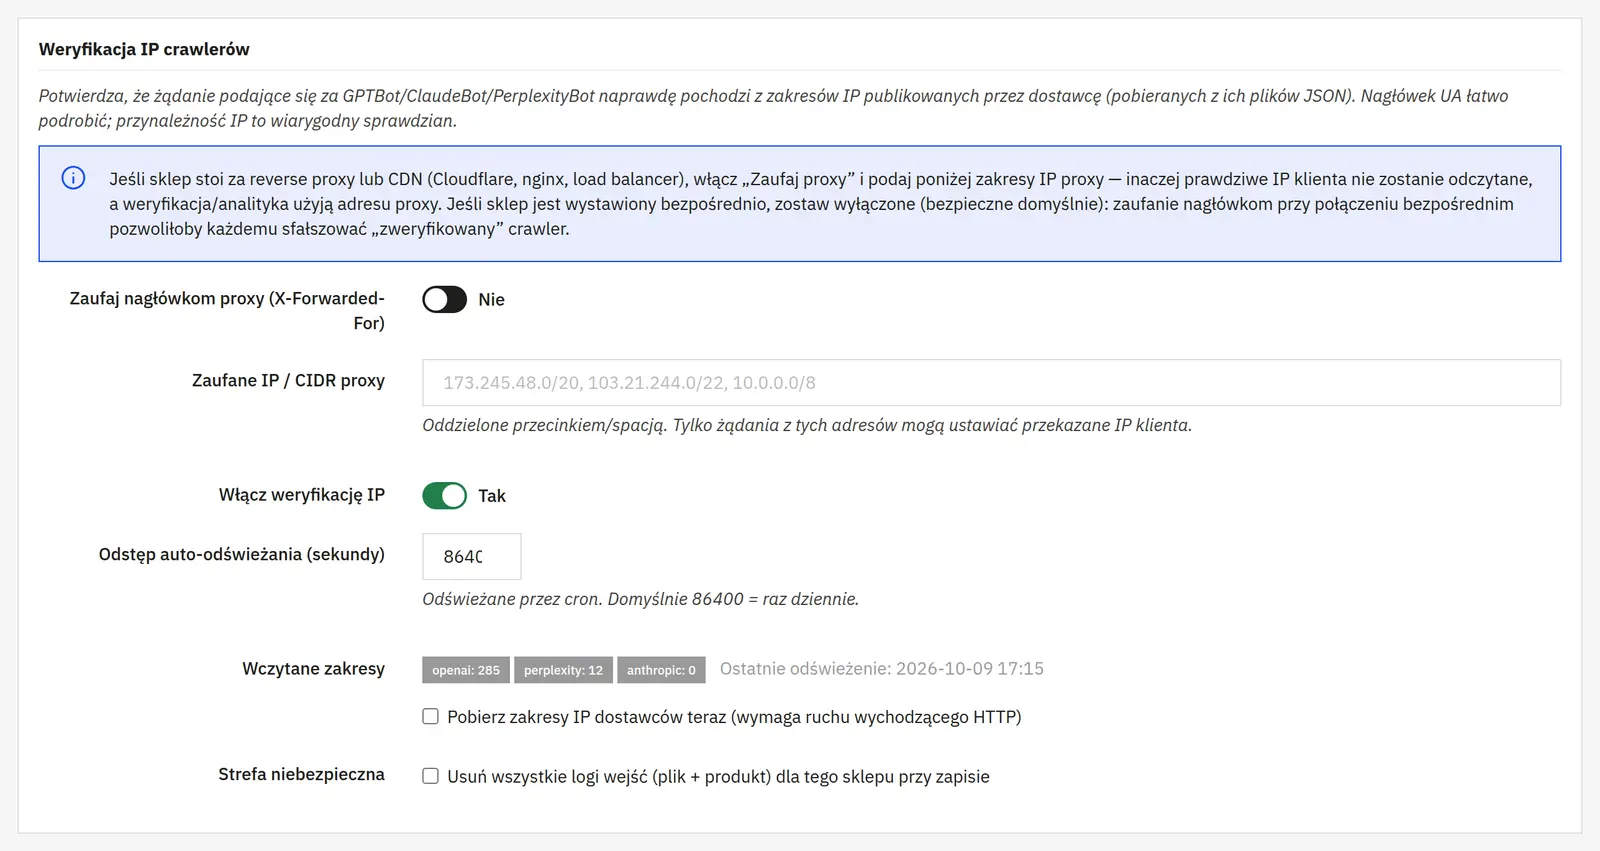Click the "Tak" label beside verification toggle
Viewport: 1600px width, 851px height.
pos(492,496)
